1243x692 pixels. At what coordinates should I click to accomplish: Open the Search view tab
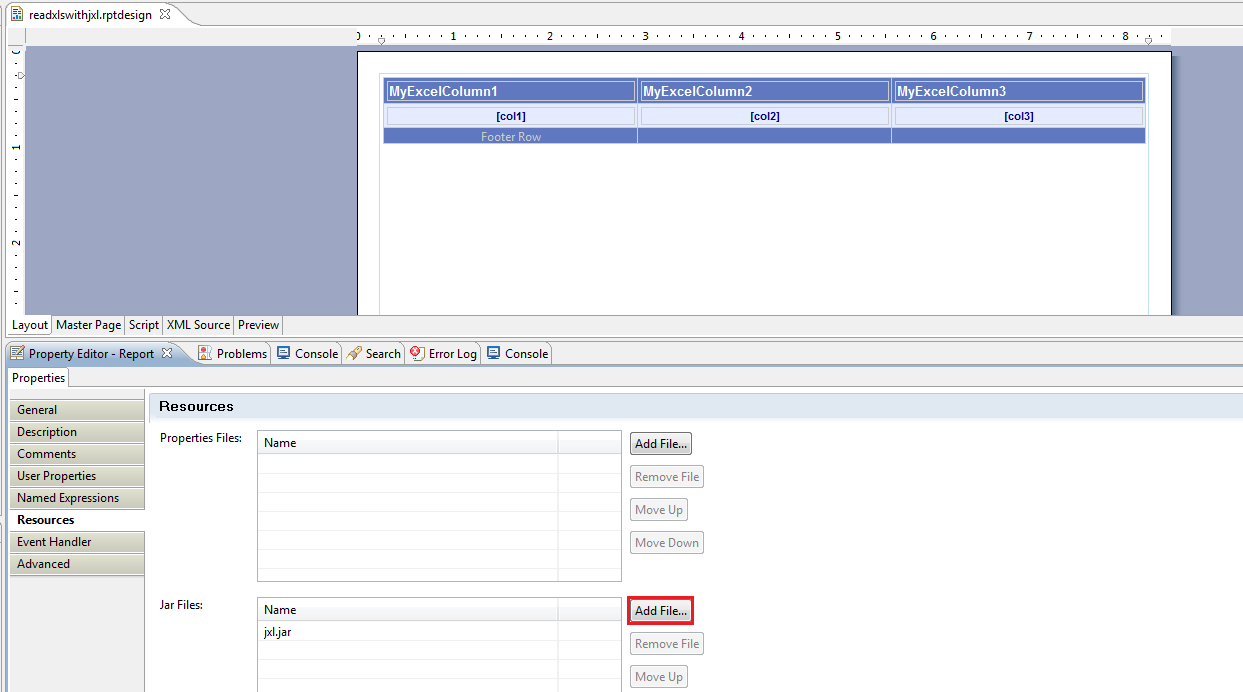[374, 353]
